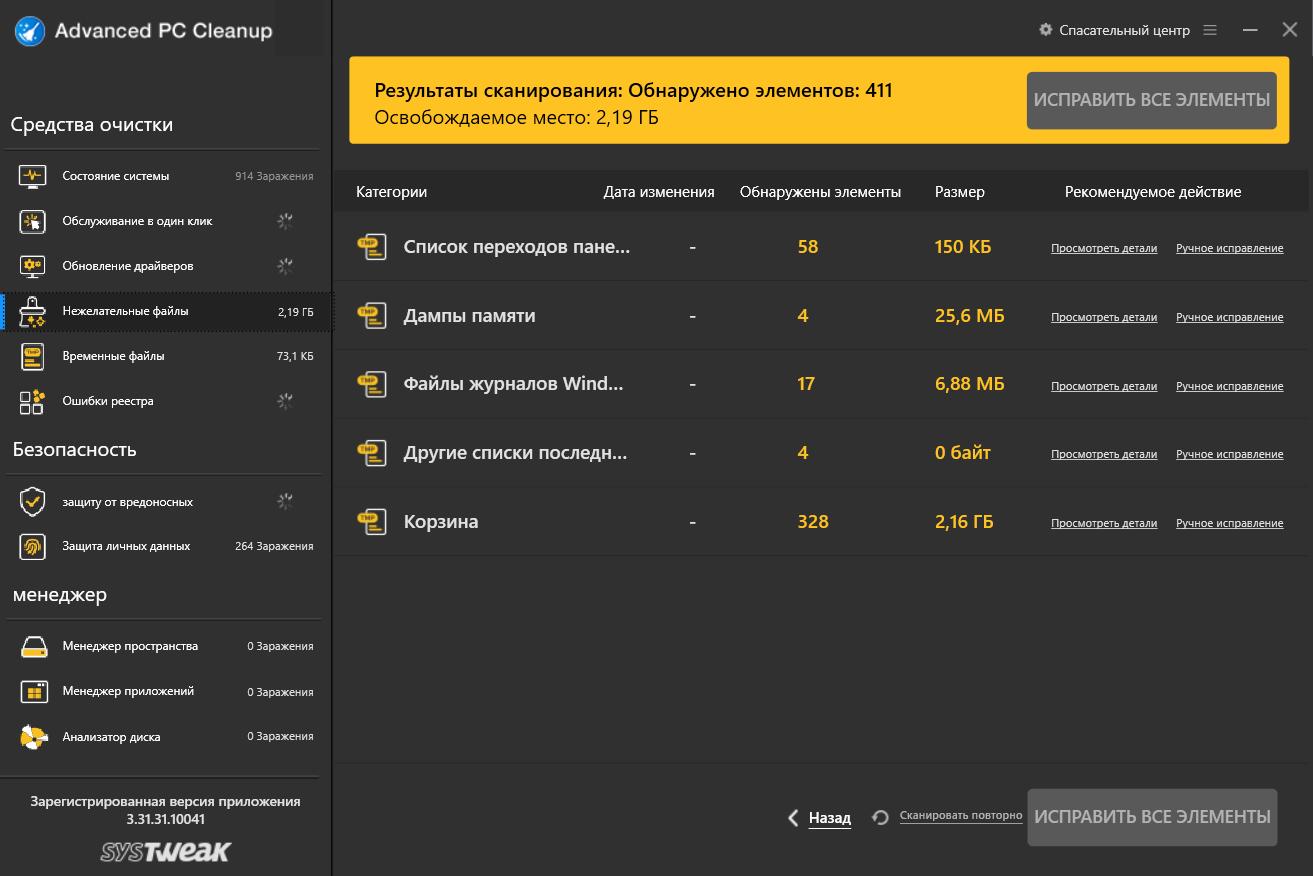Click the Space Manager drive icon

click(33, 647)
